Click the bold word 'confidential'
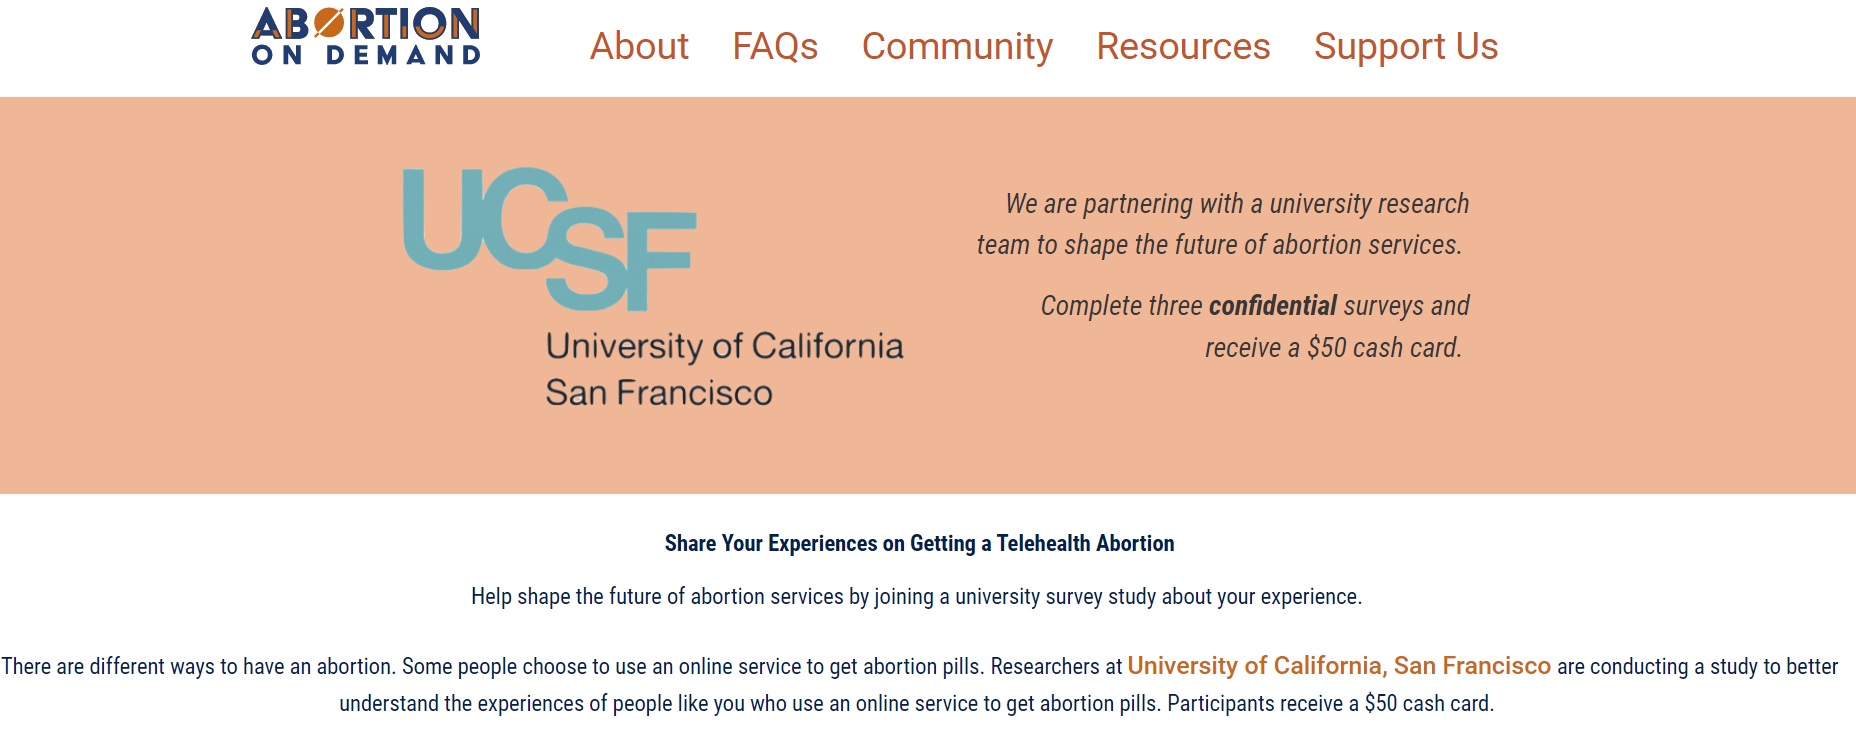The width and height of the screenshot is (1856, 756). pyautogui.click(x=1272, y=305)
